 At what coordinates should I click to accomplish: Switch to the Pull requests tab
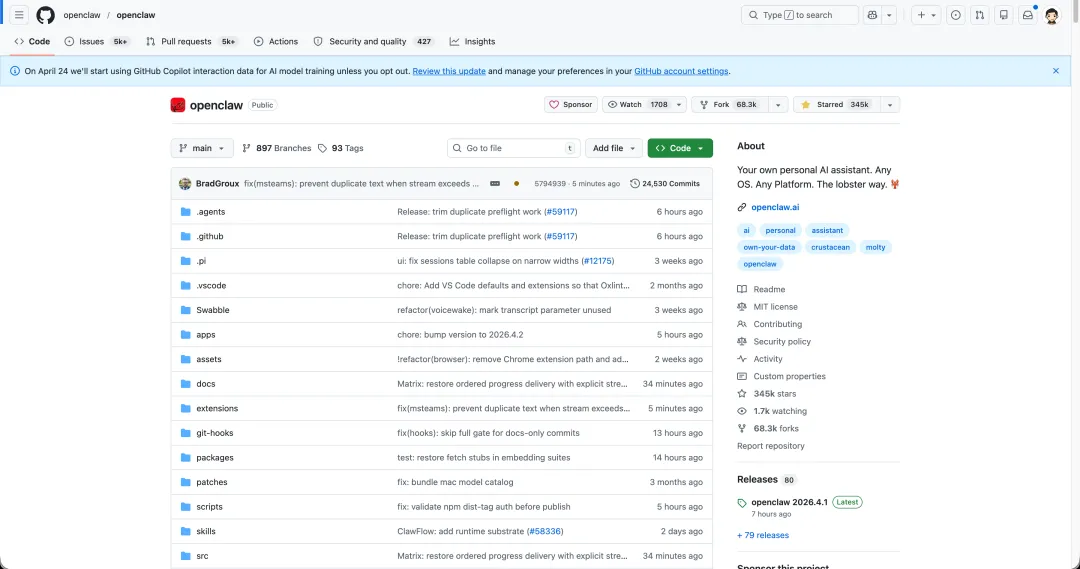click(191, 41)
